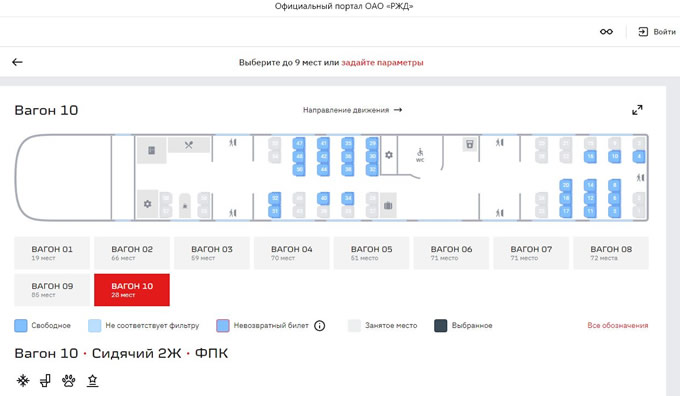Select free seat 30
680x396 pixels.
372,156
